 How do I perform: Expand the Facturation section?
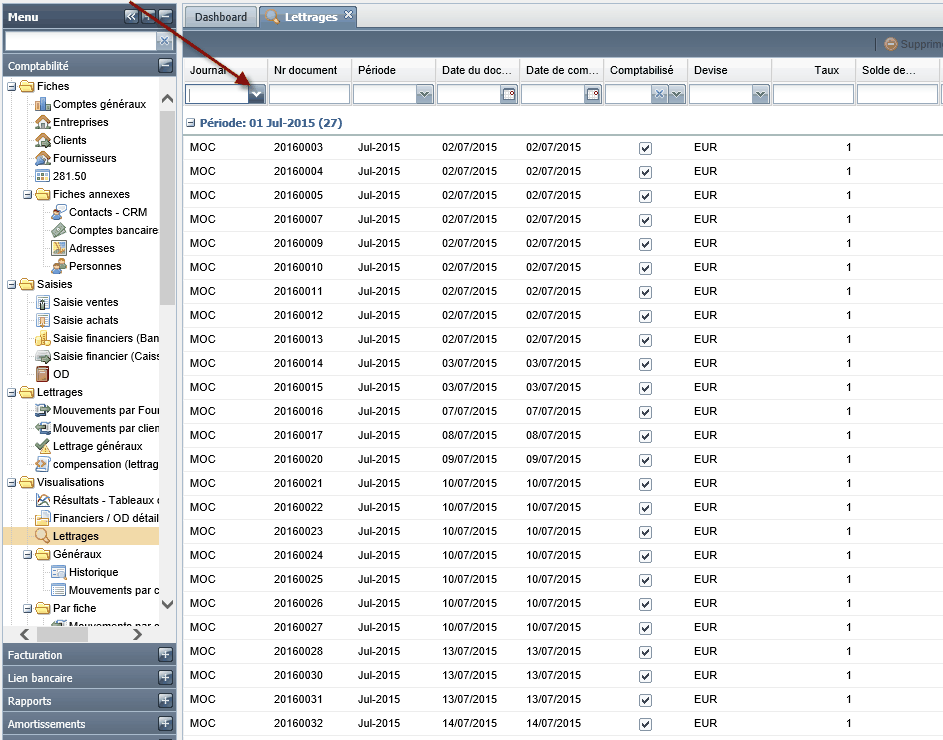click(x=165, y=655)
